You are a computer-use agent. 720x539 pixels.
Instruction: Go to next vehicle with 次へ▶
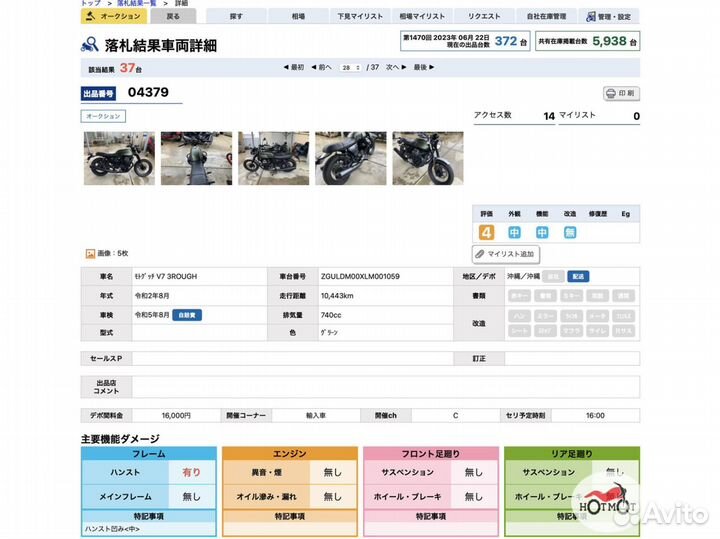tap(393, 67)
